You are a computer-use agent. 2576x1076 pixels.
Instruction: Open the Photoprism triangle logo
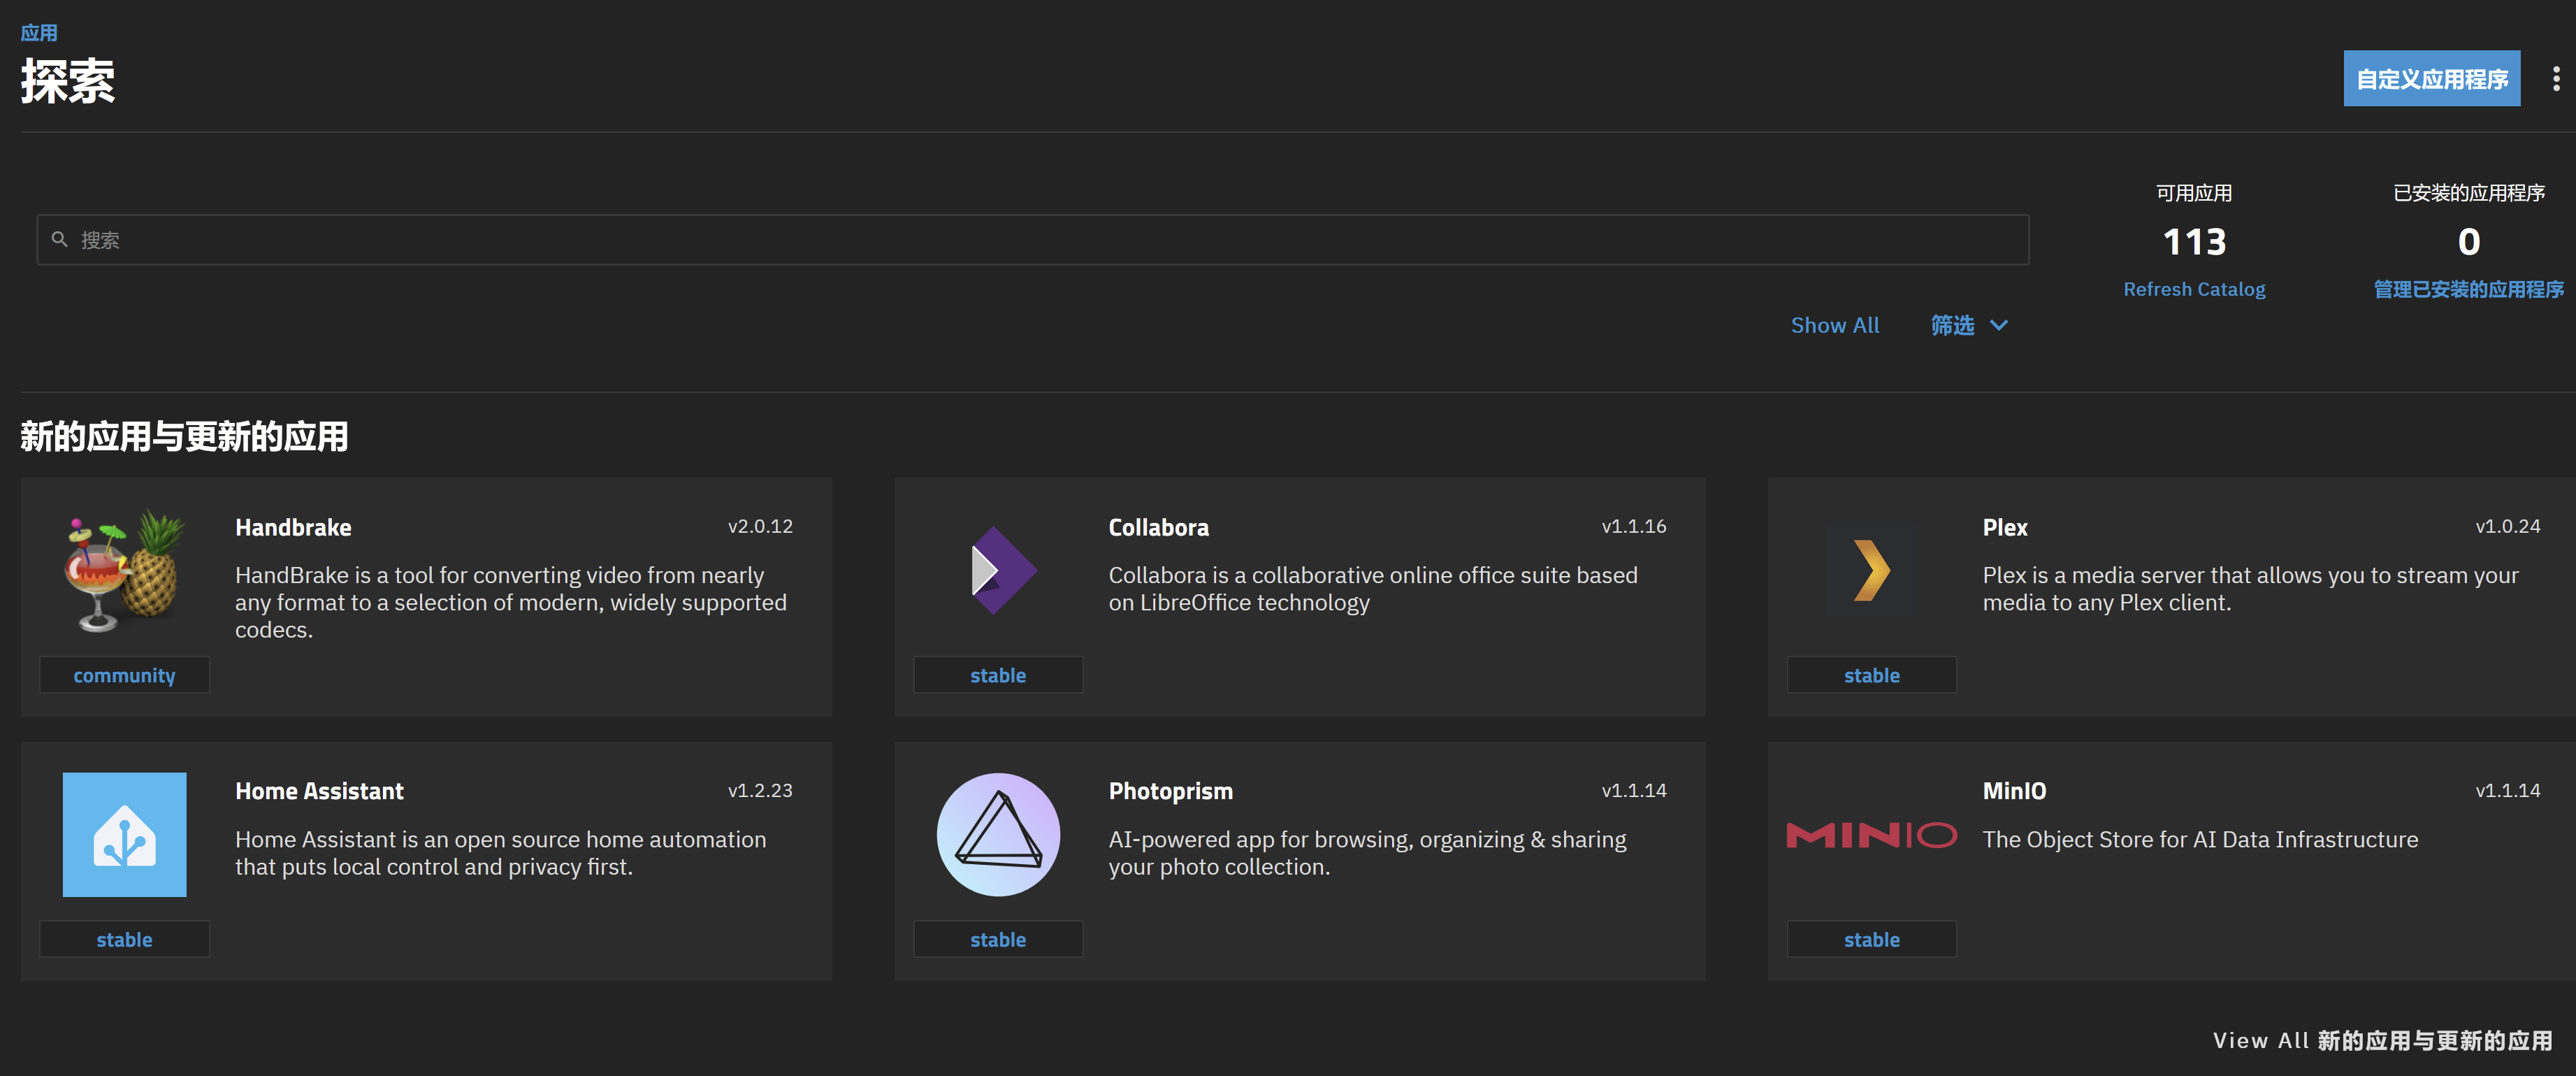click(x=998, y=834)
